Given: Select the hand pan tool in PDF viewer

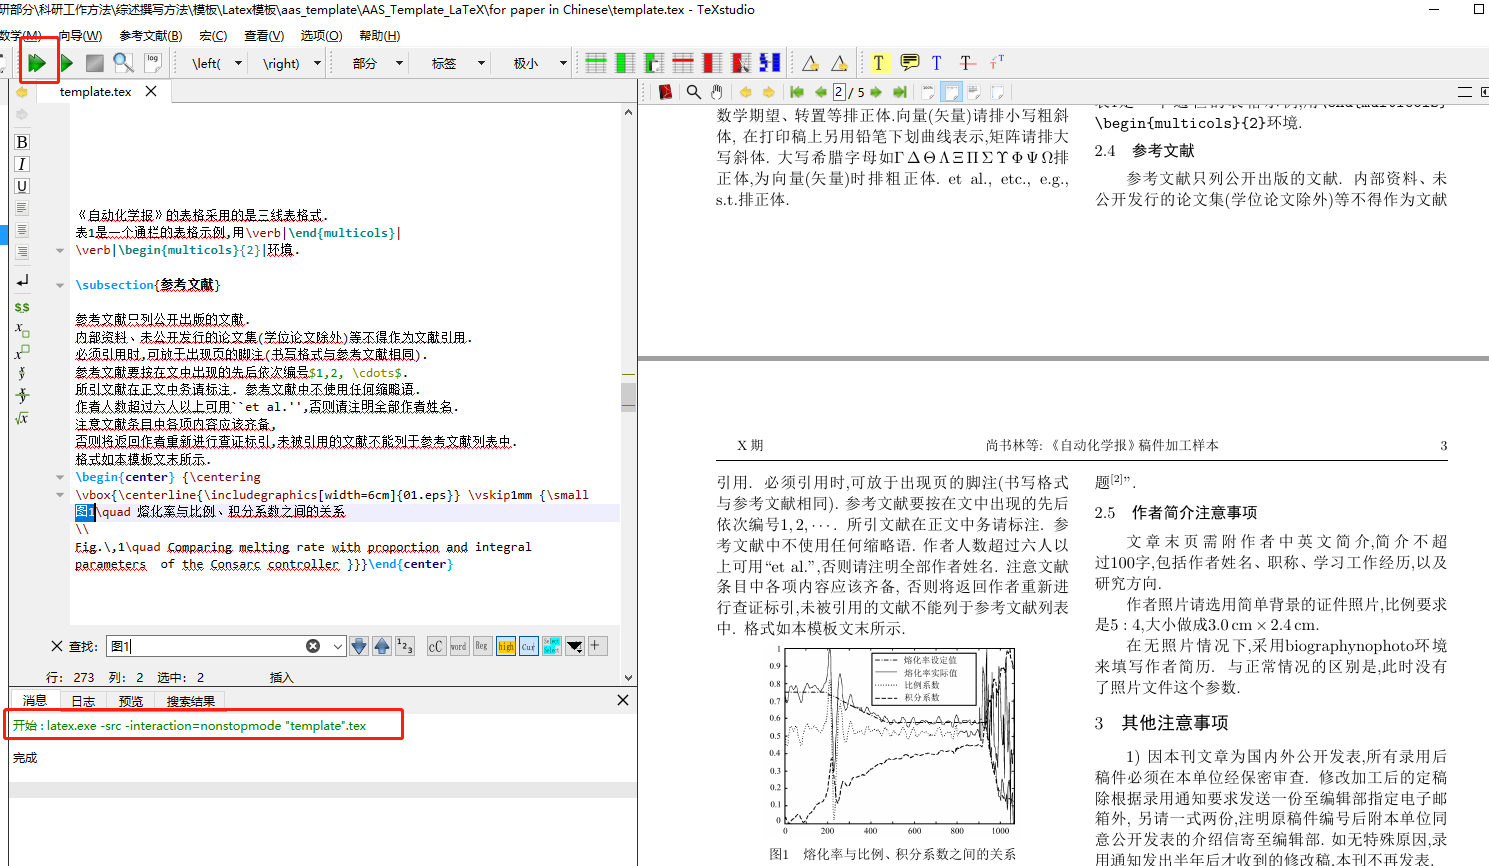Looking at the screenshot, I should 718,91.
